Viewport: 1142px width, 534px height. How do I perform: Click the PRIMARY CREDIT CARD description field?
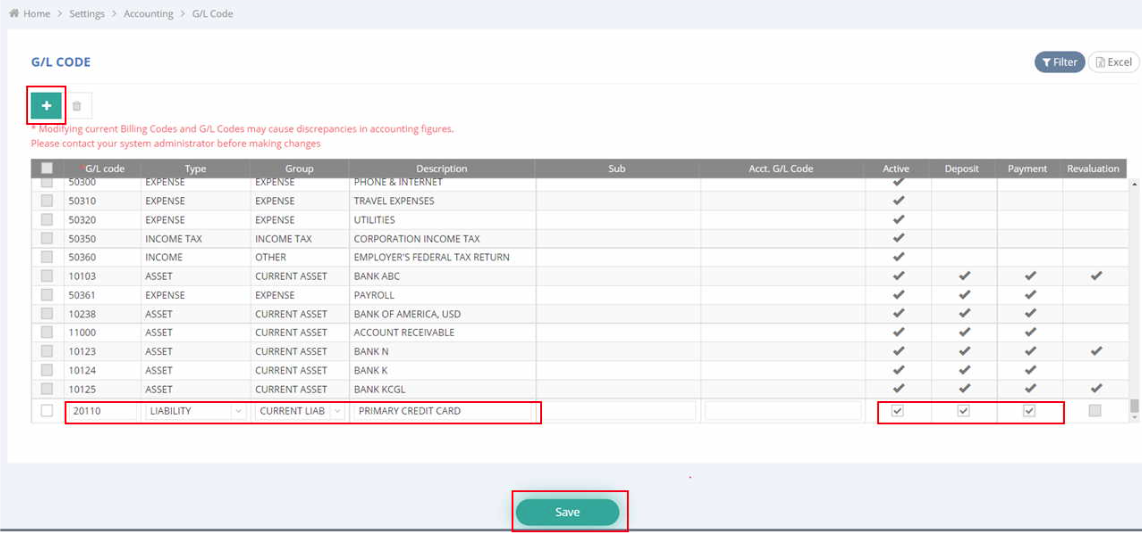(444, 411)
